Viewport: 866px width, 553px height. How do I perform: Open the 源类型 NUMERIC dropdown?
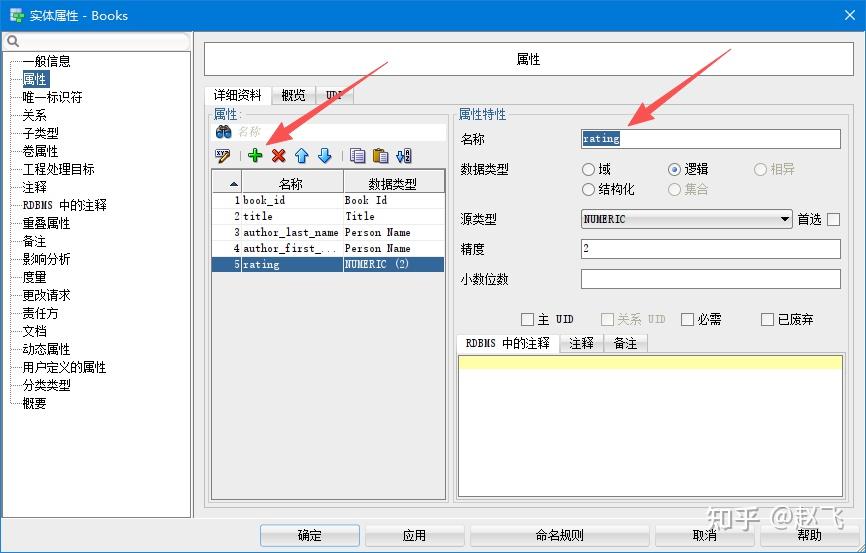click(687, 219)
